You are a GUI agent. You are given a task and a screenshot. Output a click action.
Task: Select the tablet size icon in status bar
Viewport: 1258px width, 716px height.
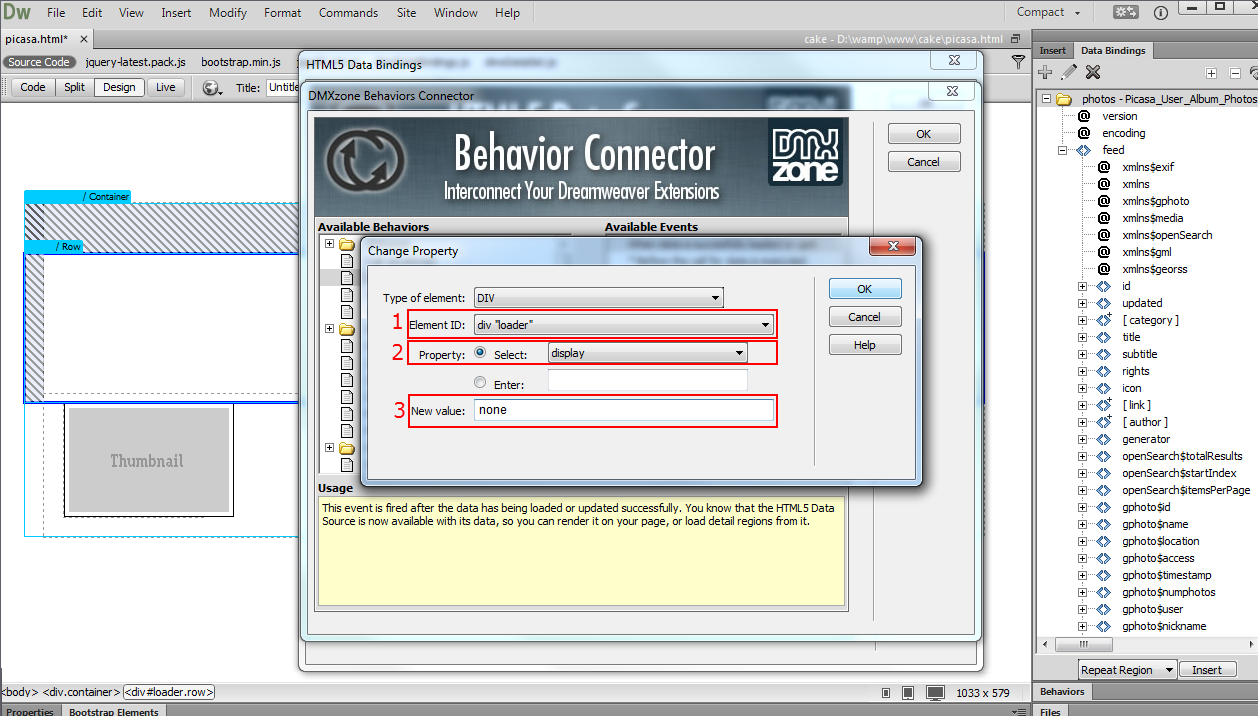908,692
